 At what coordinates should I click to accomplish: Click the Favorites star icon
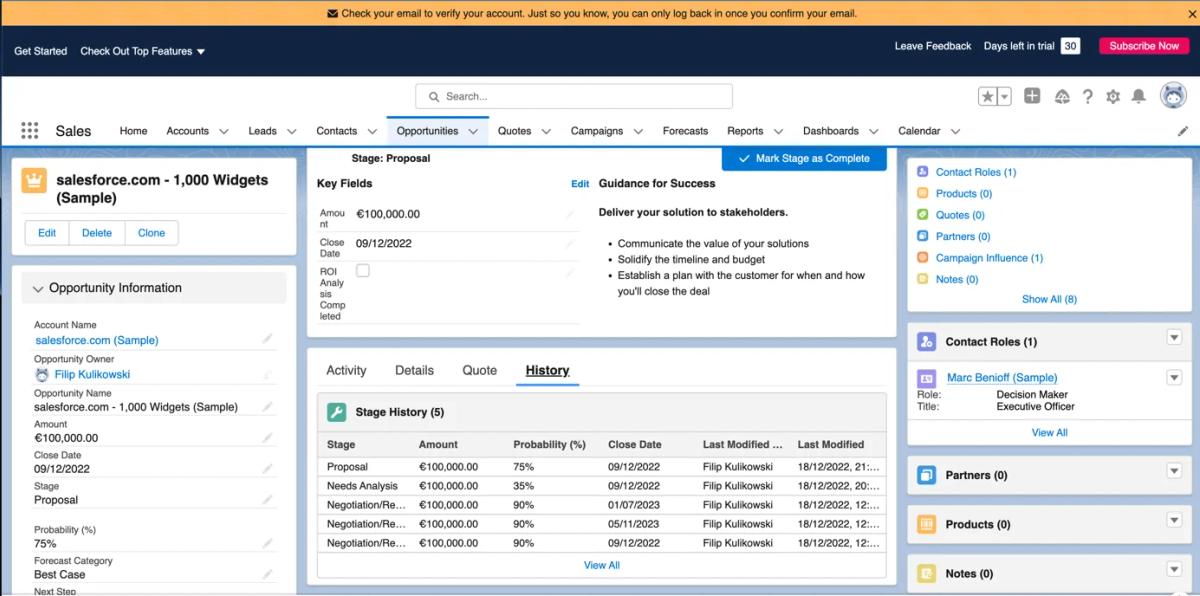(x=988, y=97)
